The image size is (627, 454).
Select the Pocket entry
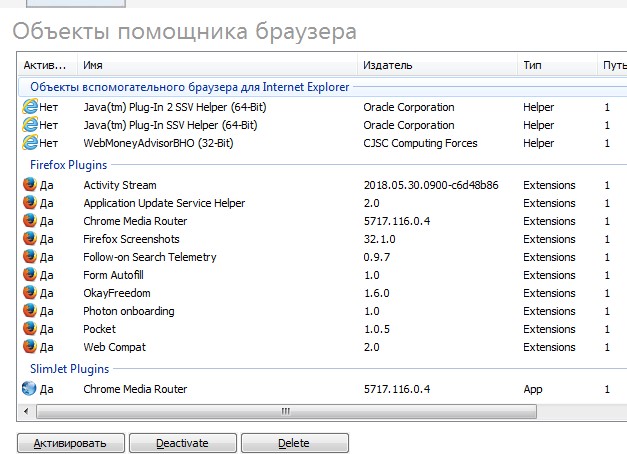click(x=99, y=329)
